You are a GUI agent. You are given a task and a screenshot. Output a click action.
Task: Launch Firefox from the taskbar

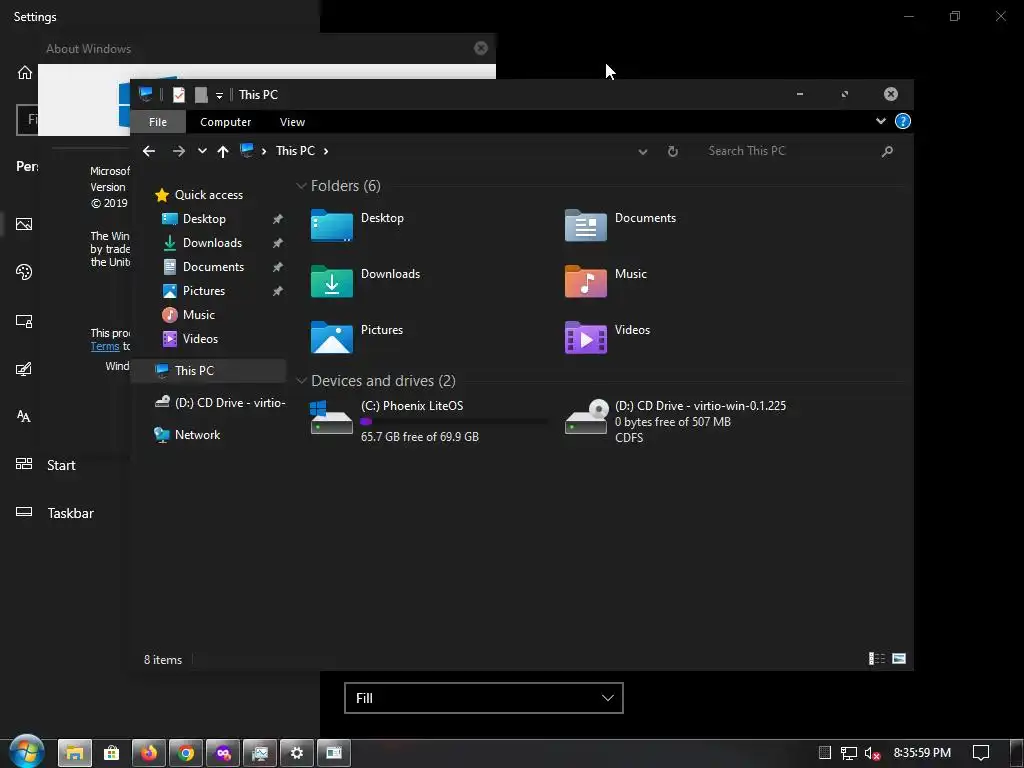pos(149,753)
